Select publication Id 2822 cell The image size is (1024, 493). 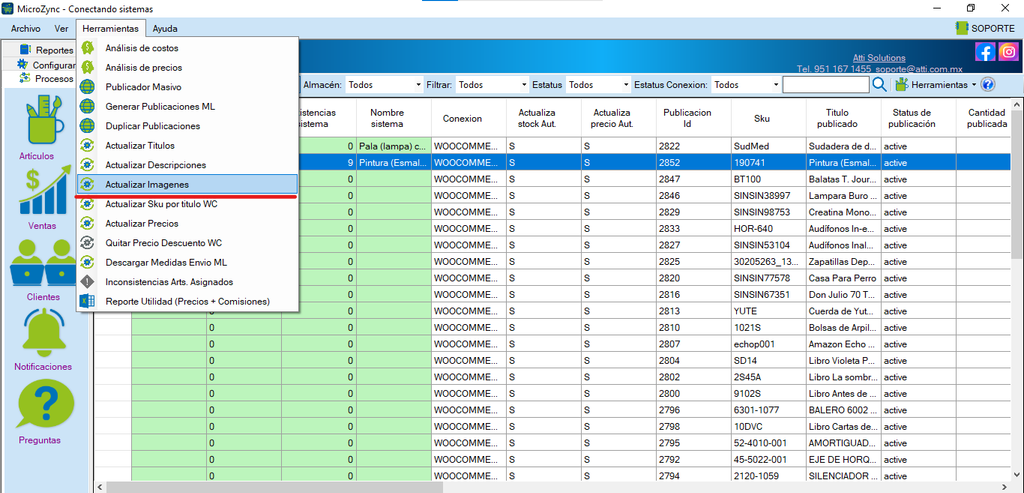point(694,146)
